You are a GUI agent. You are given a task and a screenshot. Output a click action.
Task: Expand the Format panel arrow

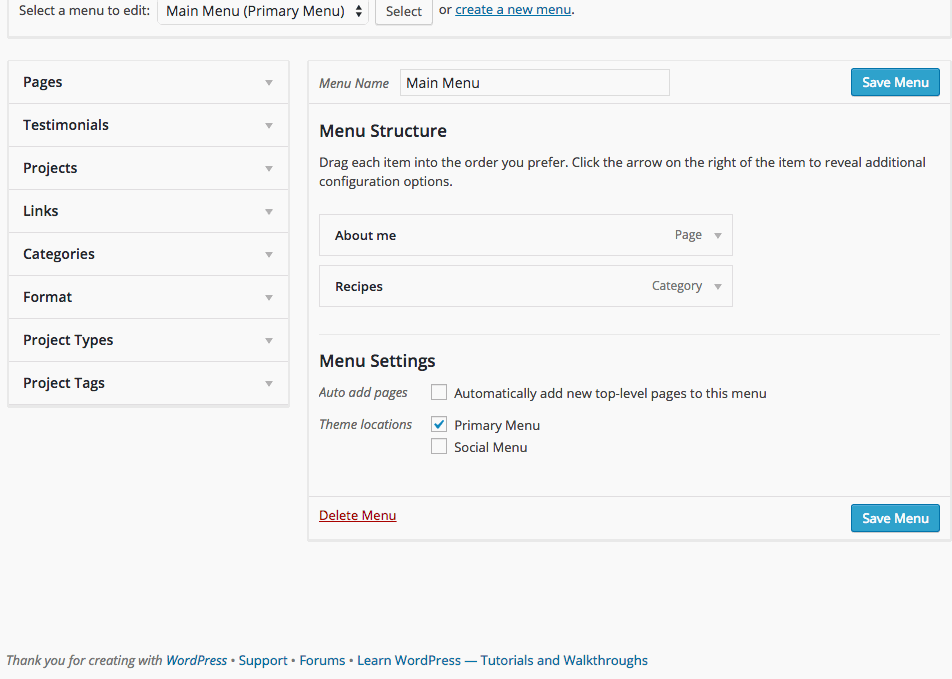[x=269, y=298]
